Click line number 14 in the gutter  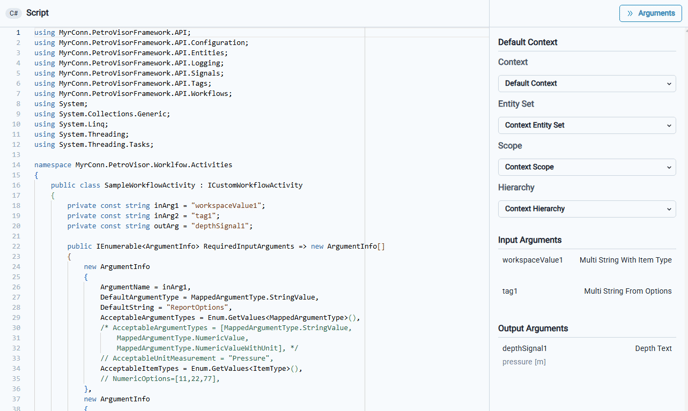click(17, 164)
